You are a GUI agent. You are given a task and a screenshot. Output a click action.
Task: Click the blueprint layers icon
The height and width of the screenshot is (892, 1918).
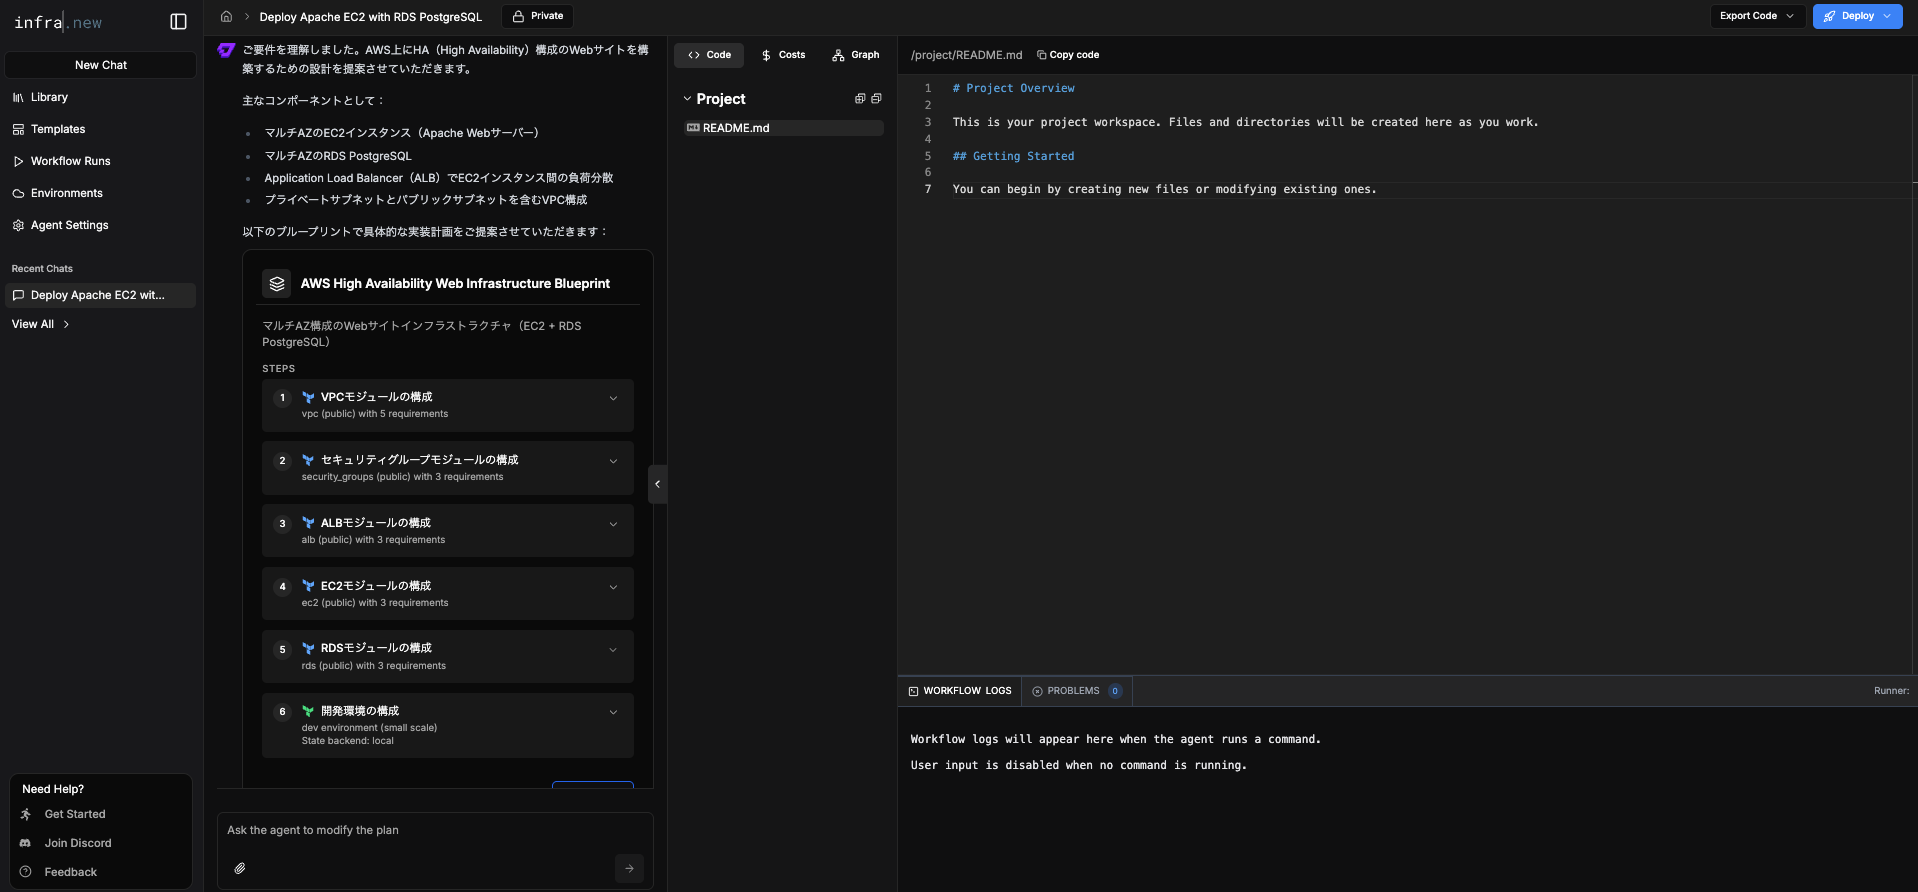[277, 284]
